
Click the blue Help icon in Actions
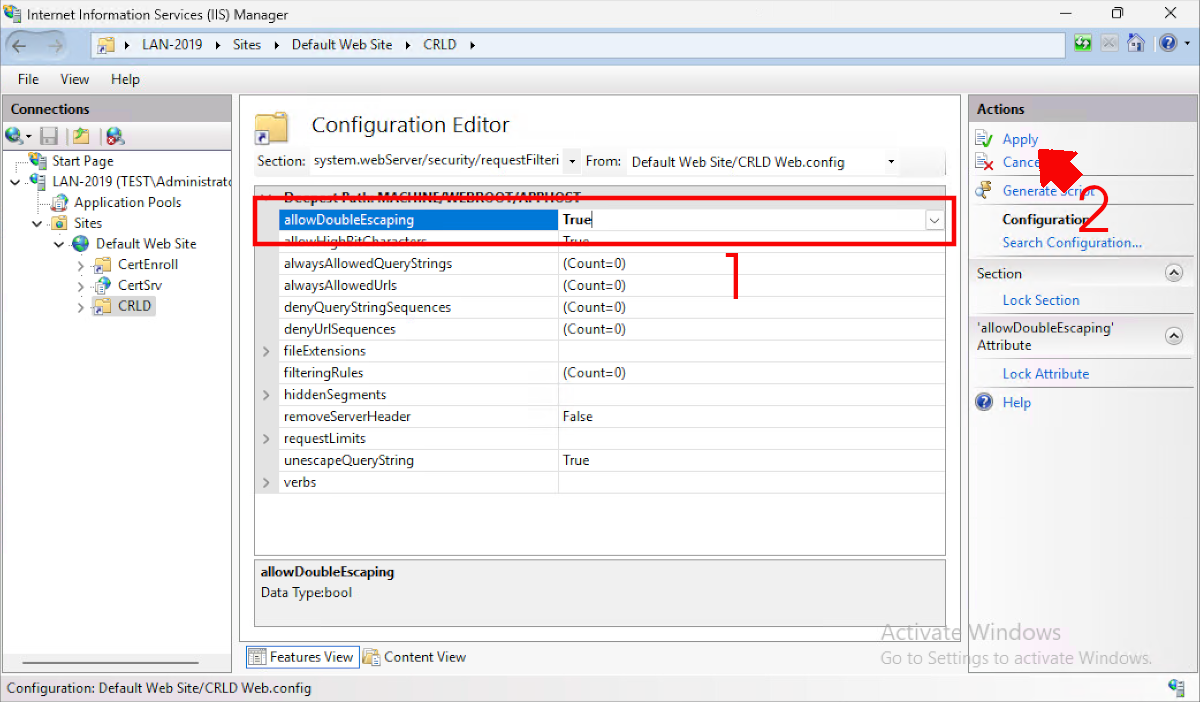(x=985, y=402)
